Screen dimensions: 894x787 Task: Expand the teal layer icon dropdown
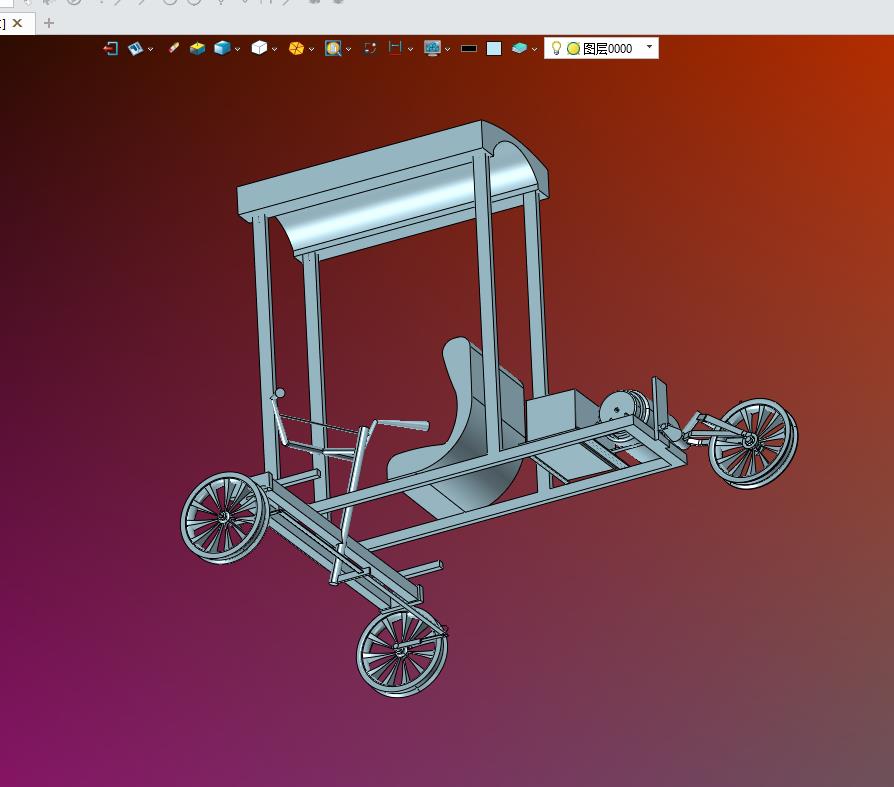(534, 49)
